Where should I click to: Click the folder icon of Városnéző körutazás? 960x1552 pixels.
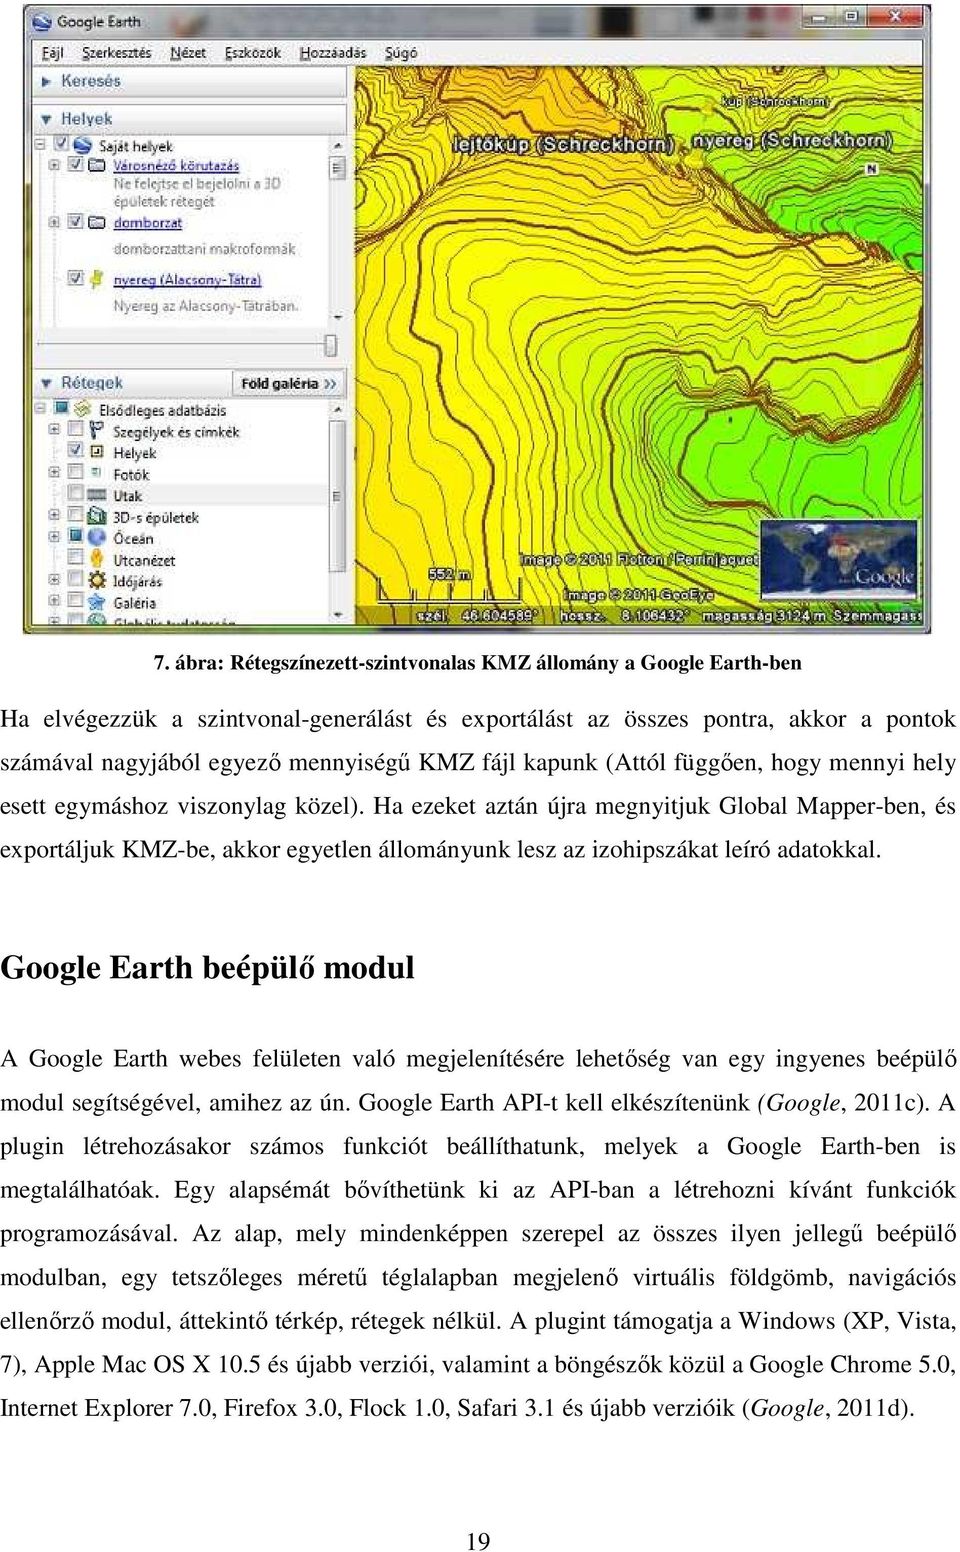97,165
